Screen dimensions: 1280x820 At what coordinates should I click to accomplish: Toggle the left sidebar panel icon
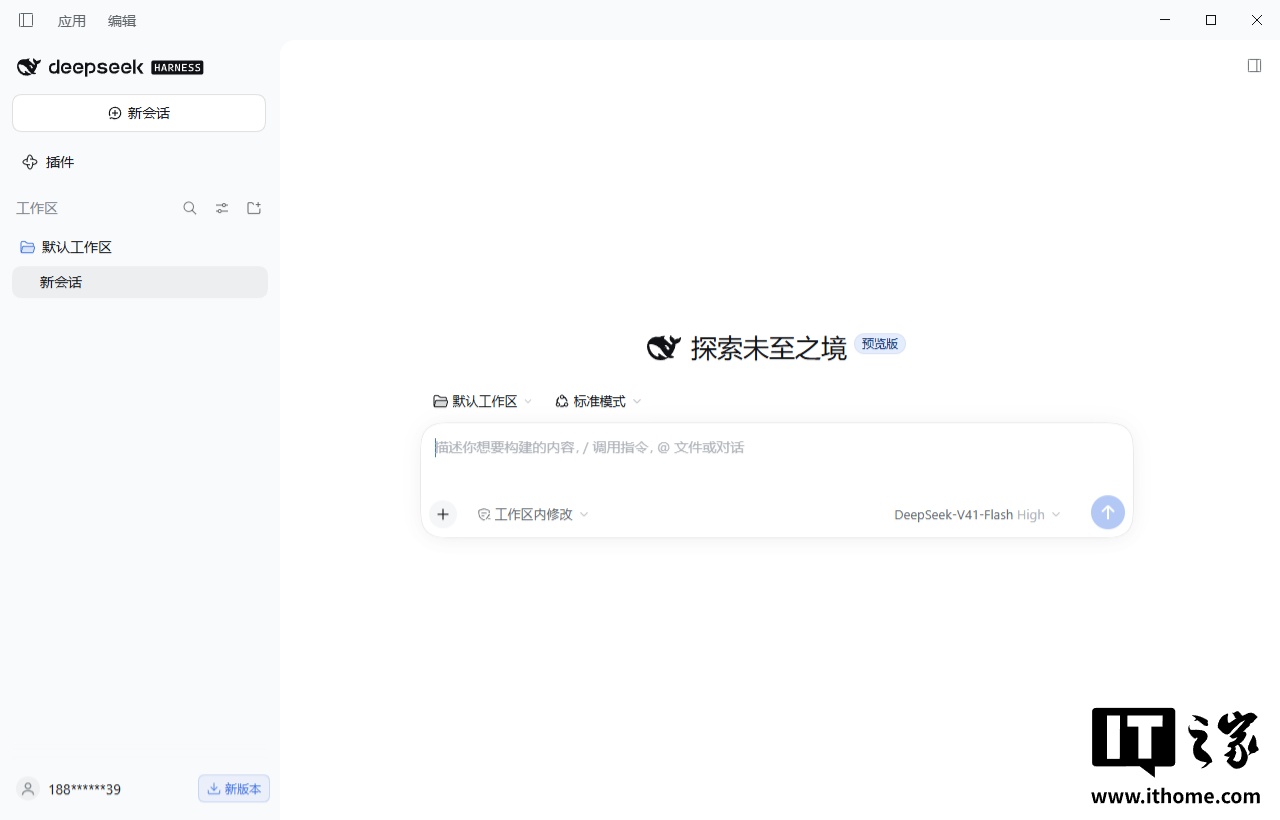pos(26,20)
